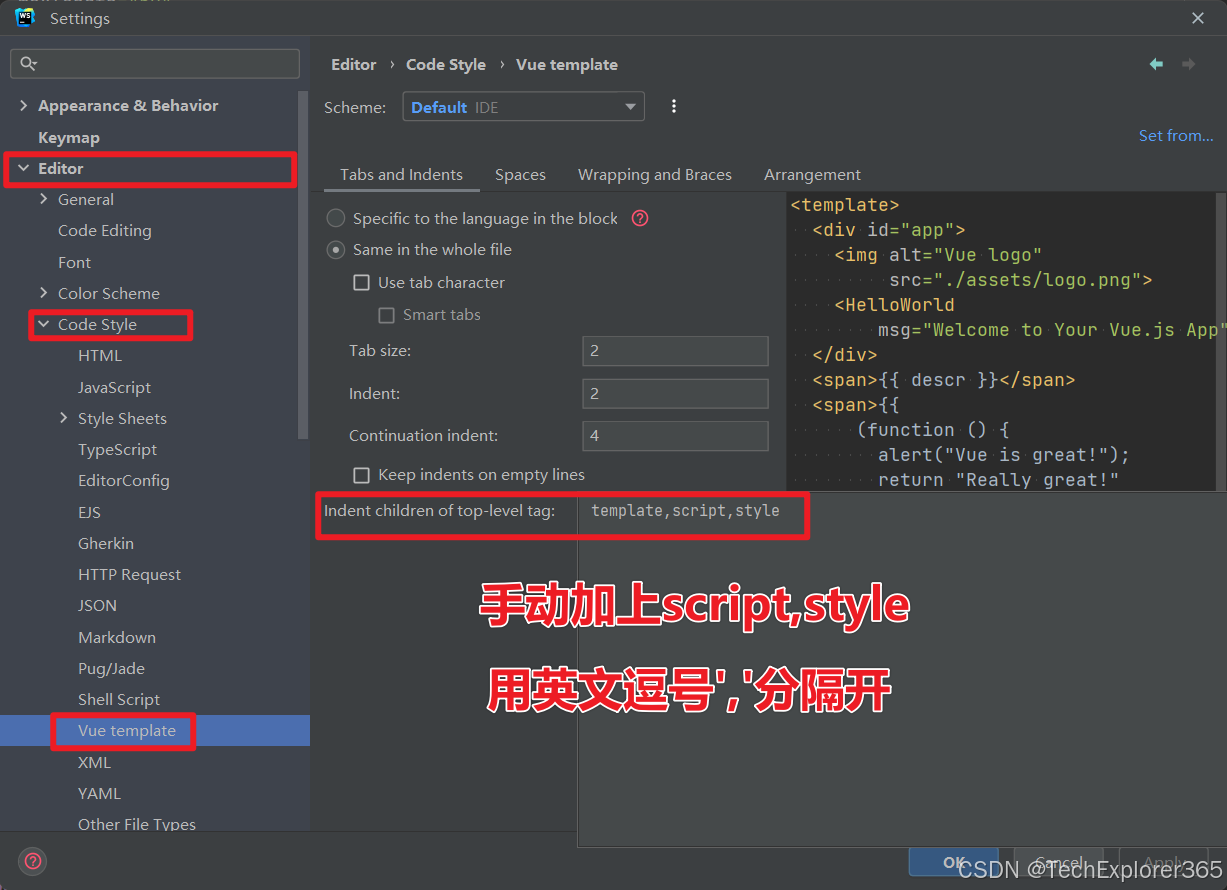Screen dimensions: 1227x890
Task: Select Code Editing settings
Action: 105,230
